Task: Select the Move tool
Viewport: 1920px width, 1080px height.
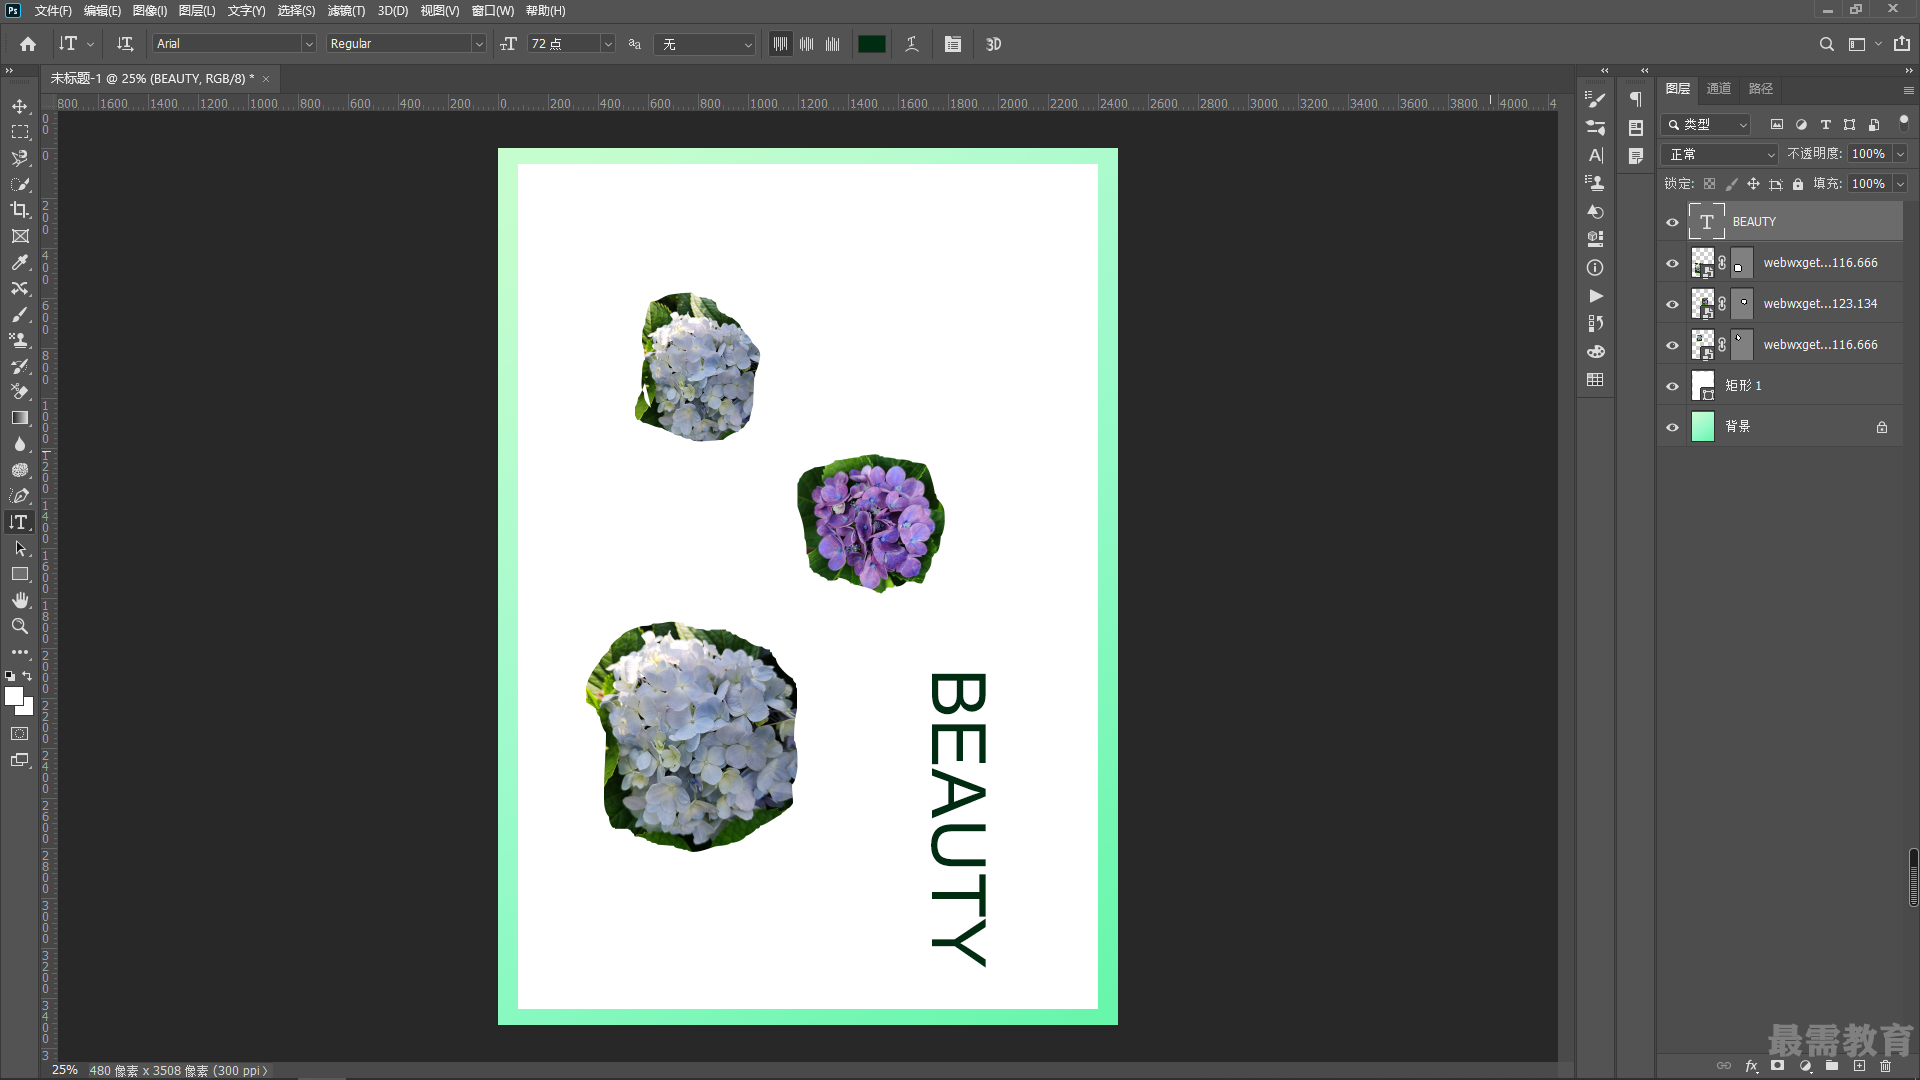Action: [20, 106]
